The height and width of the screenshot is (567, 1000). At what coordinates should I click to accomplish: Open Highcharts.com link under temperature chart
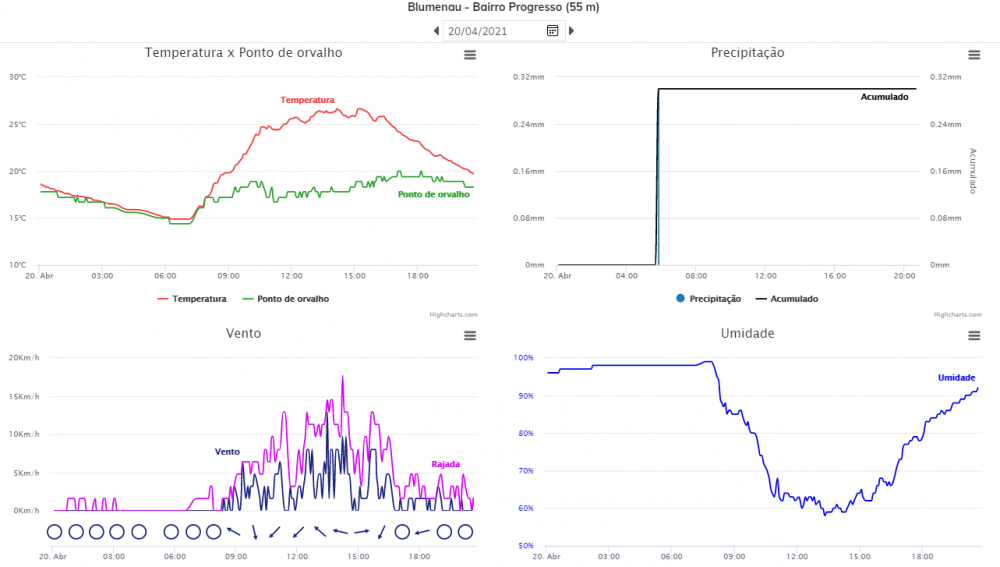tap(453, 314)
